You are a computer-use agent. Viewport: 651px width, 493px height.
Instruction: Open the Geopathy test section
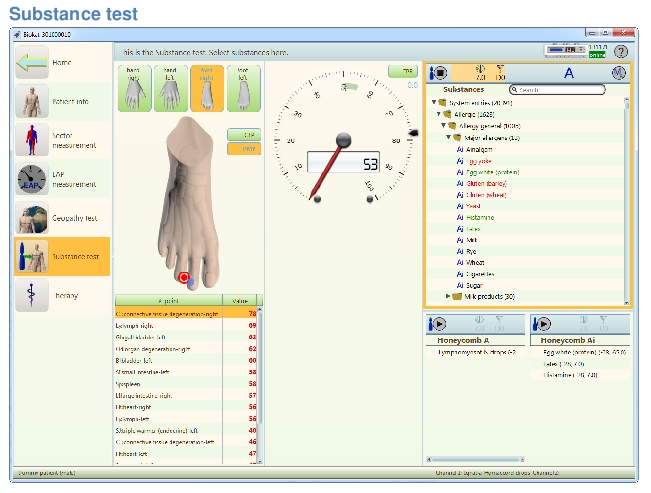point(31,218)
